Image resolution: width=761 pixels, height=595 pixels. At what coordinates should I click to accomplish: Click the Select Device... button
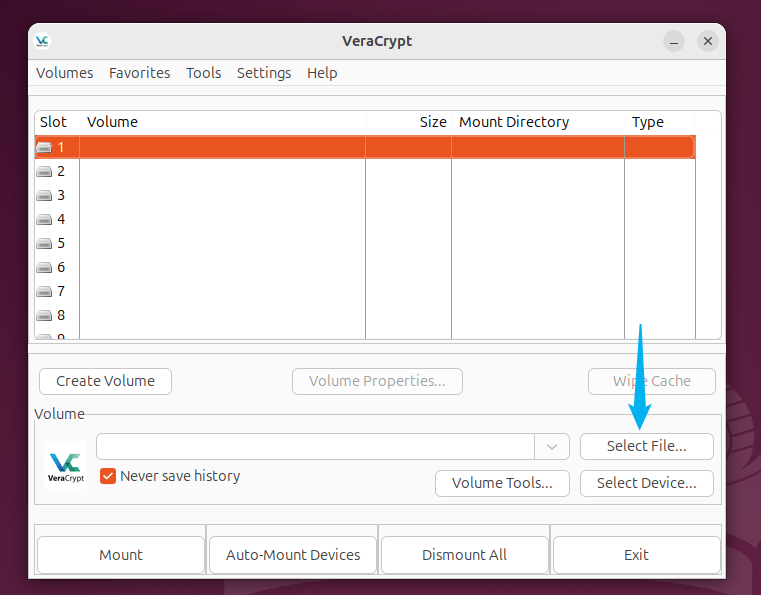click(646, 483)
